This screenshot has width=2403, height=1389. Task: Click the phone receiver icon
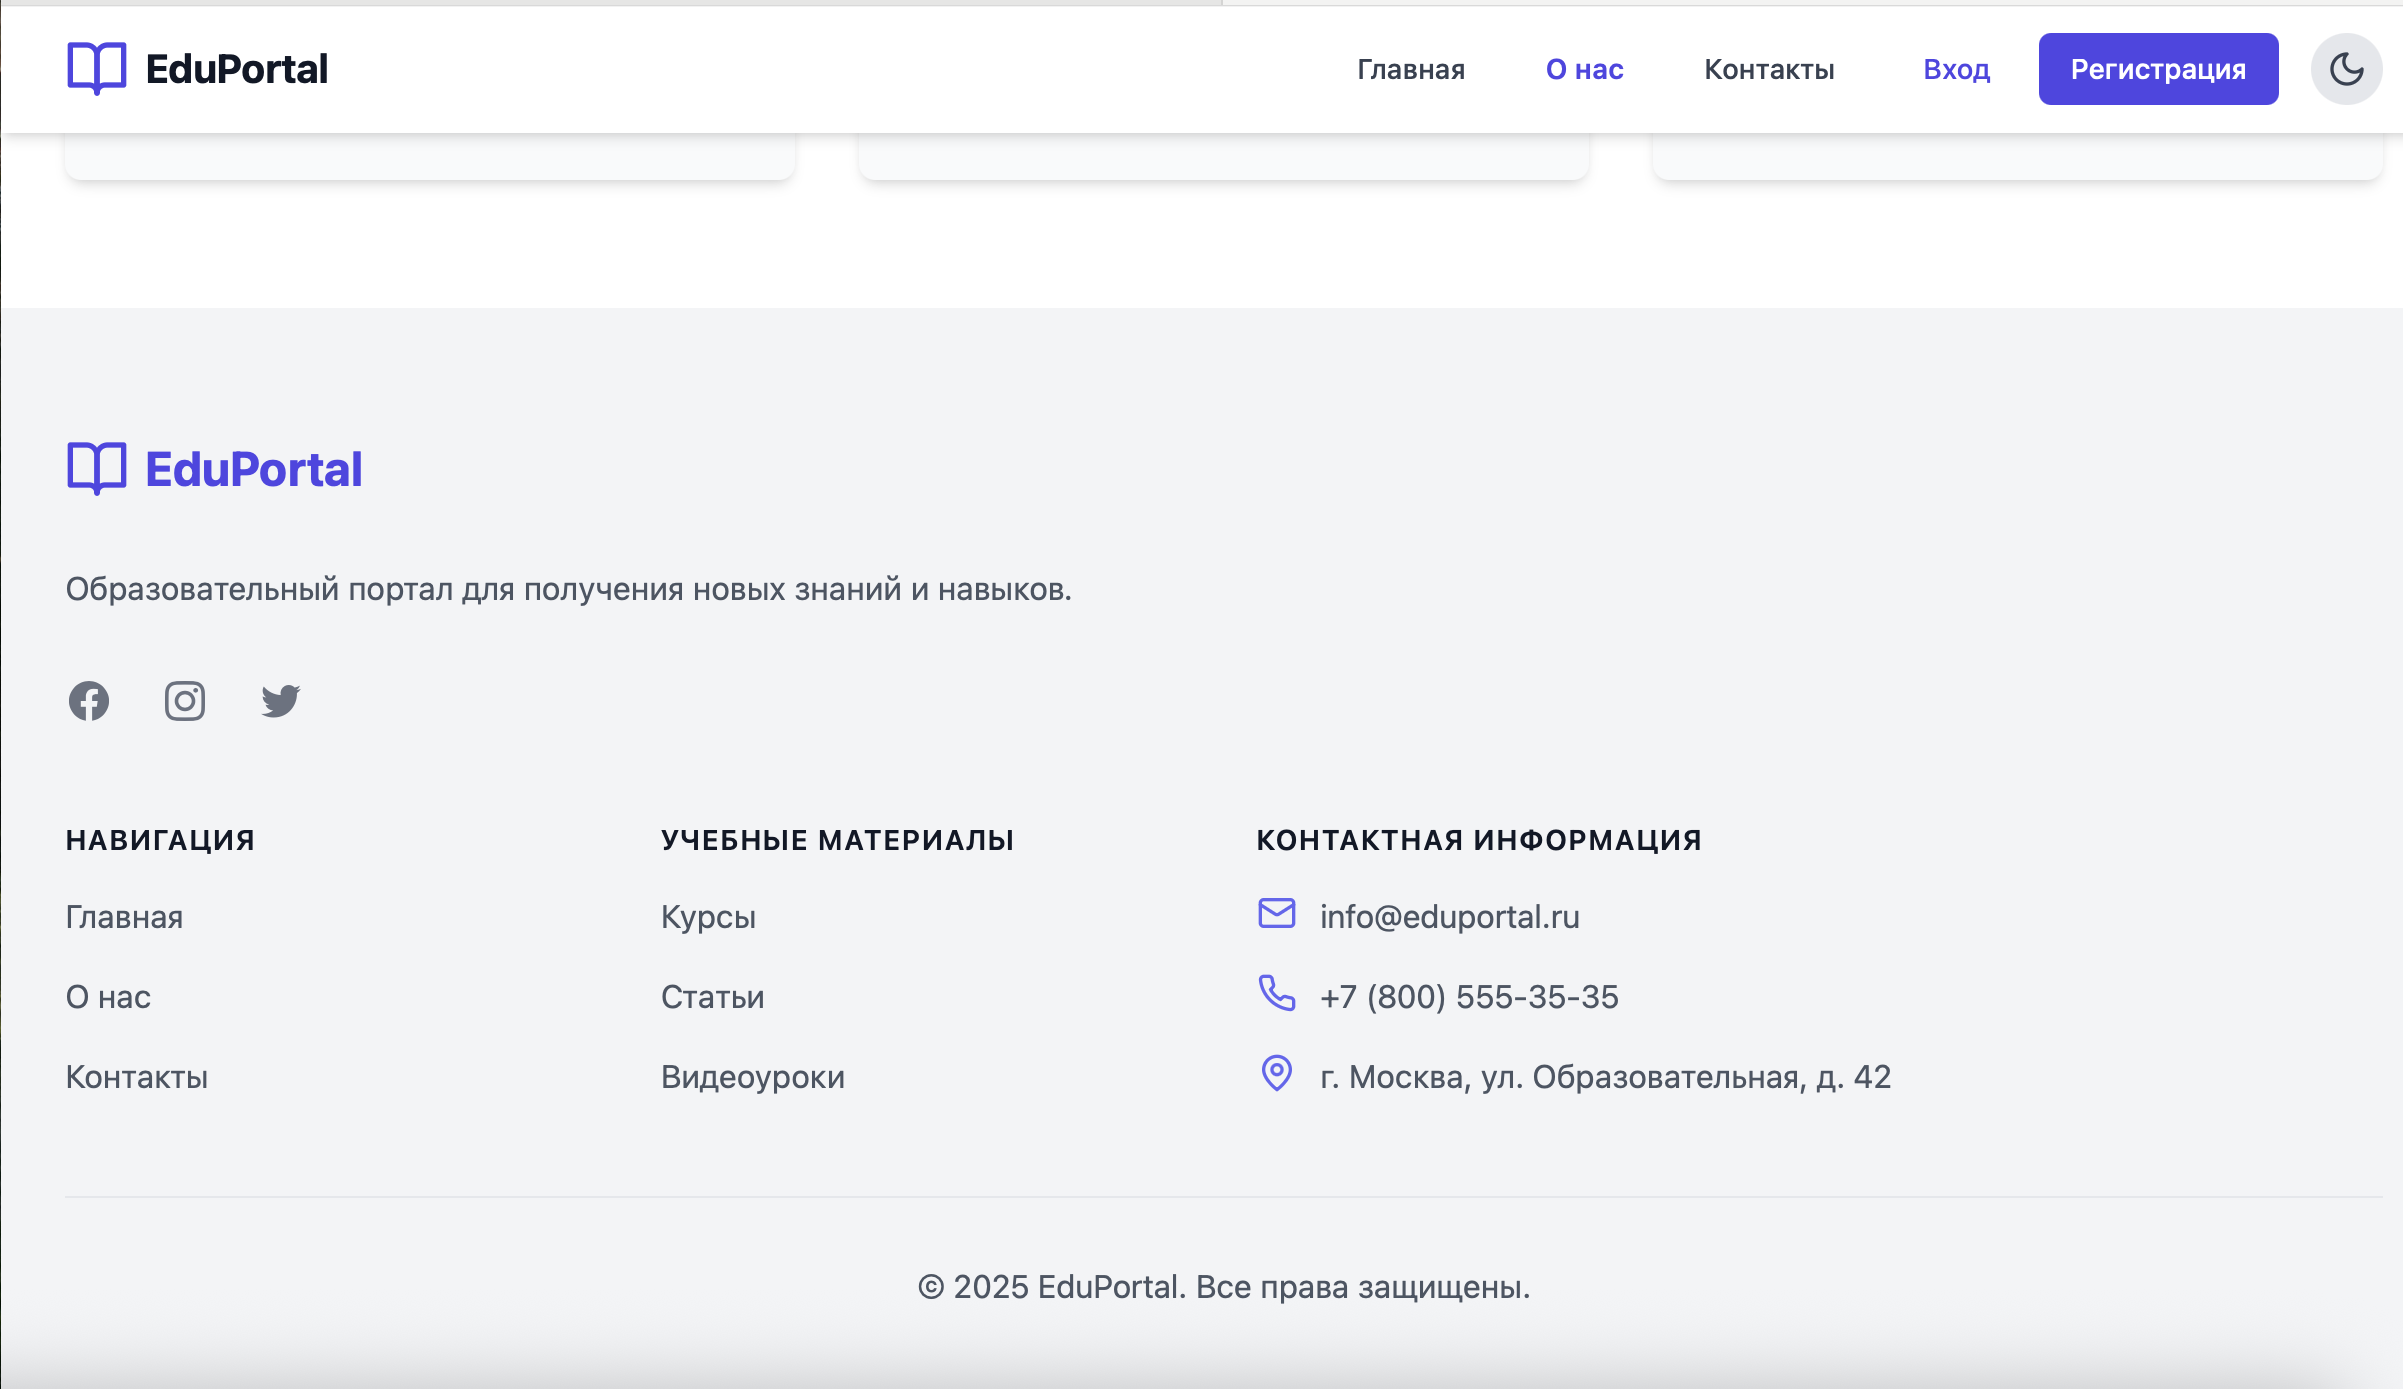[x=1277, y=996]
